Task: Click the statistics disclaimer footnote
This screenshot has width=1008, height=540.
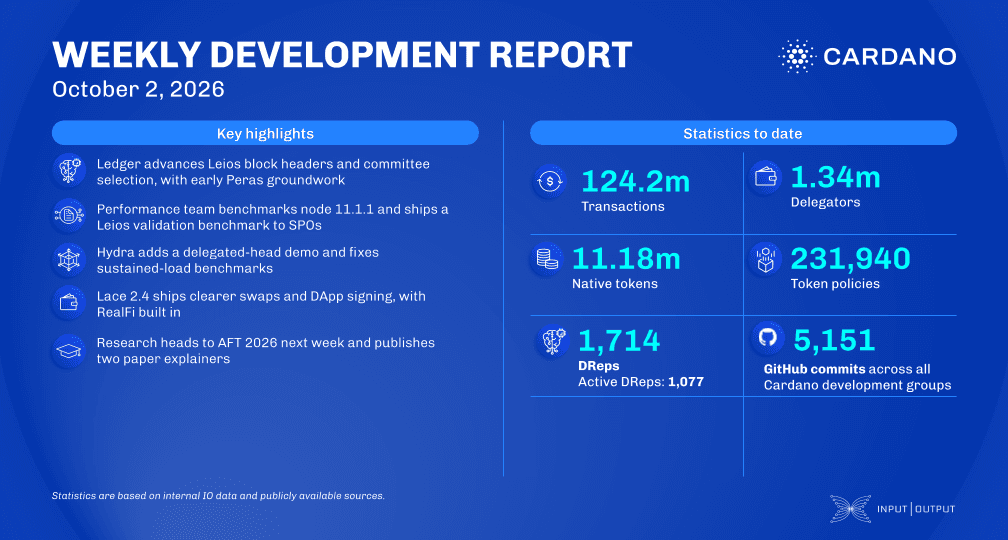Action: pyautogui.click(x=219, y=496)
